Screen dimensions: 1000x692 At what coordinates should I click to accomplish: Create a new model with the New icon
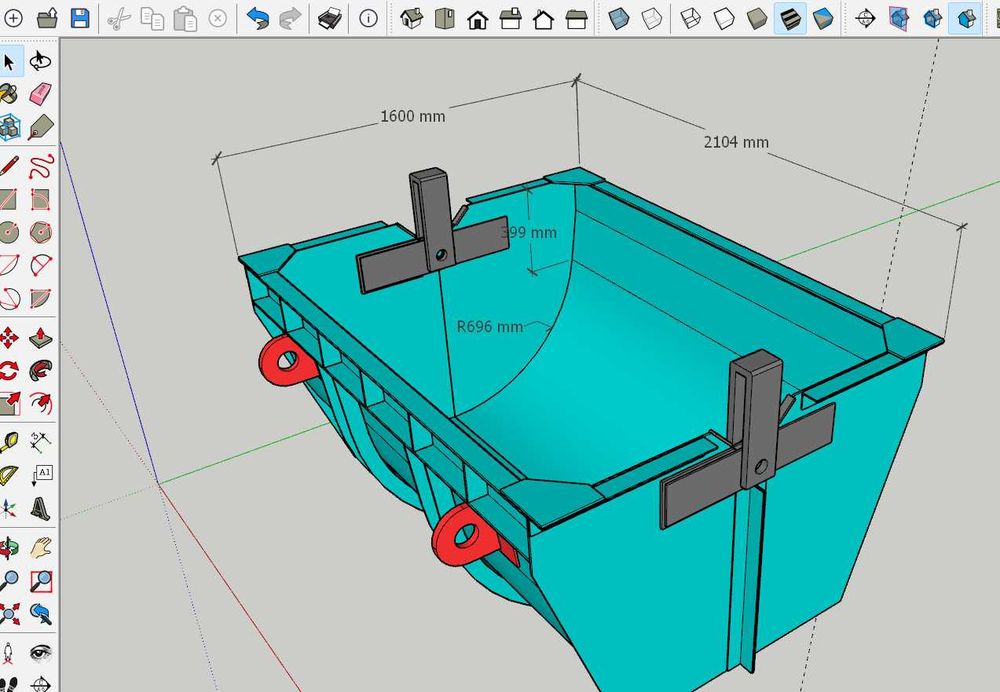pyautogui.click(x=13, y=18)
